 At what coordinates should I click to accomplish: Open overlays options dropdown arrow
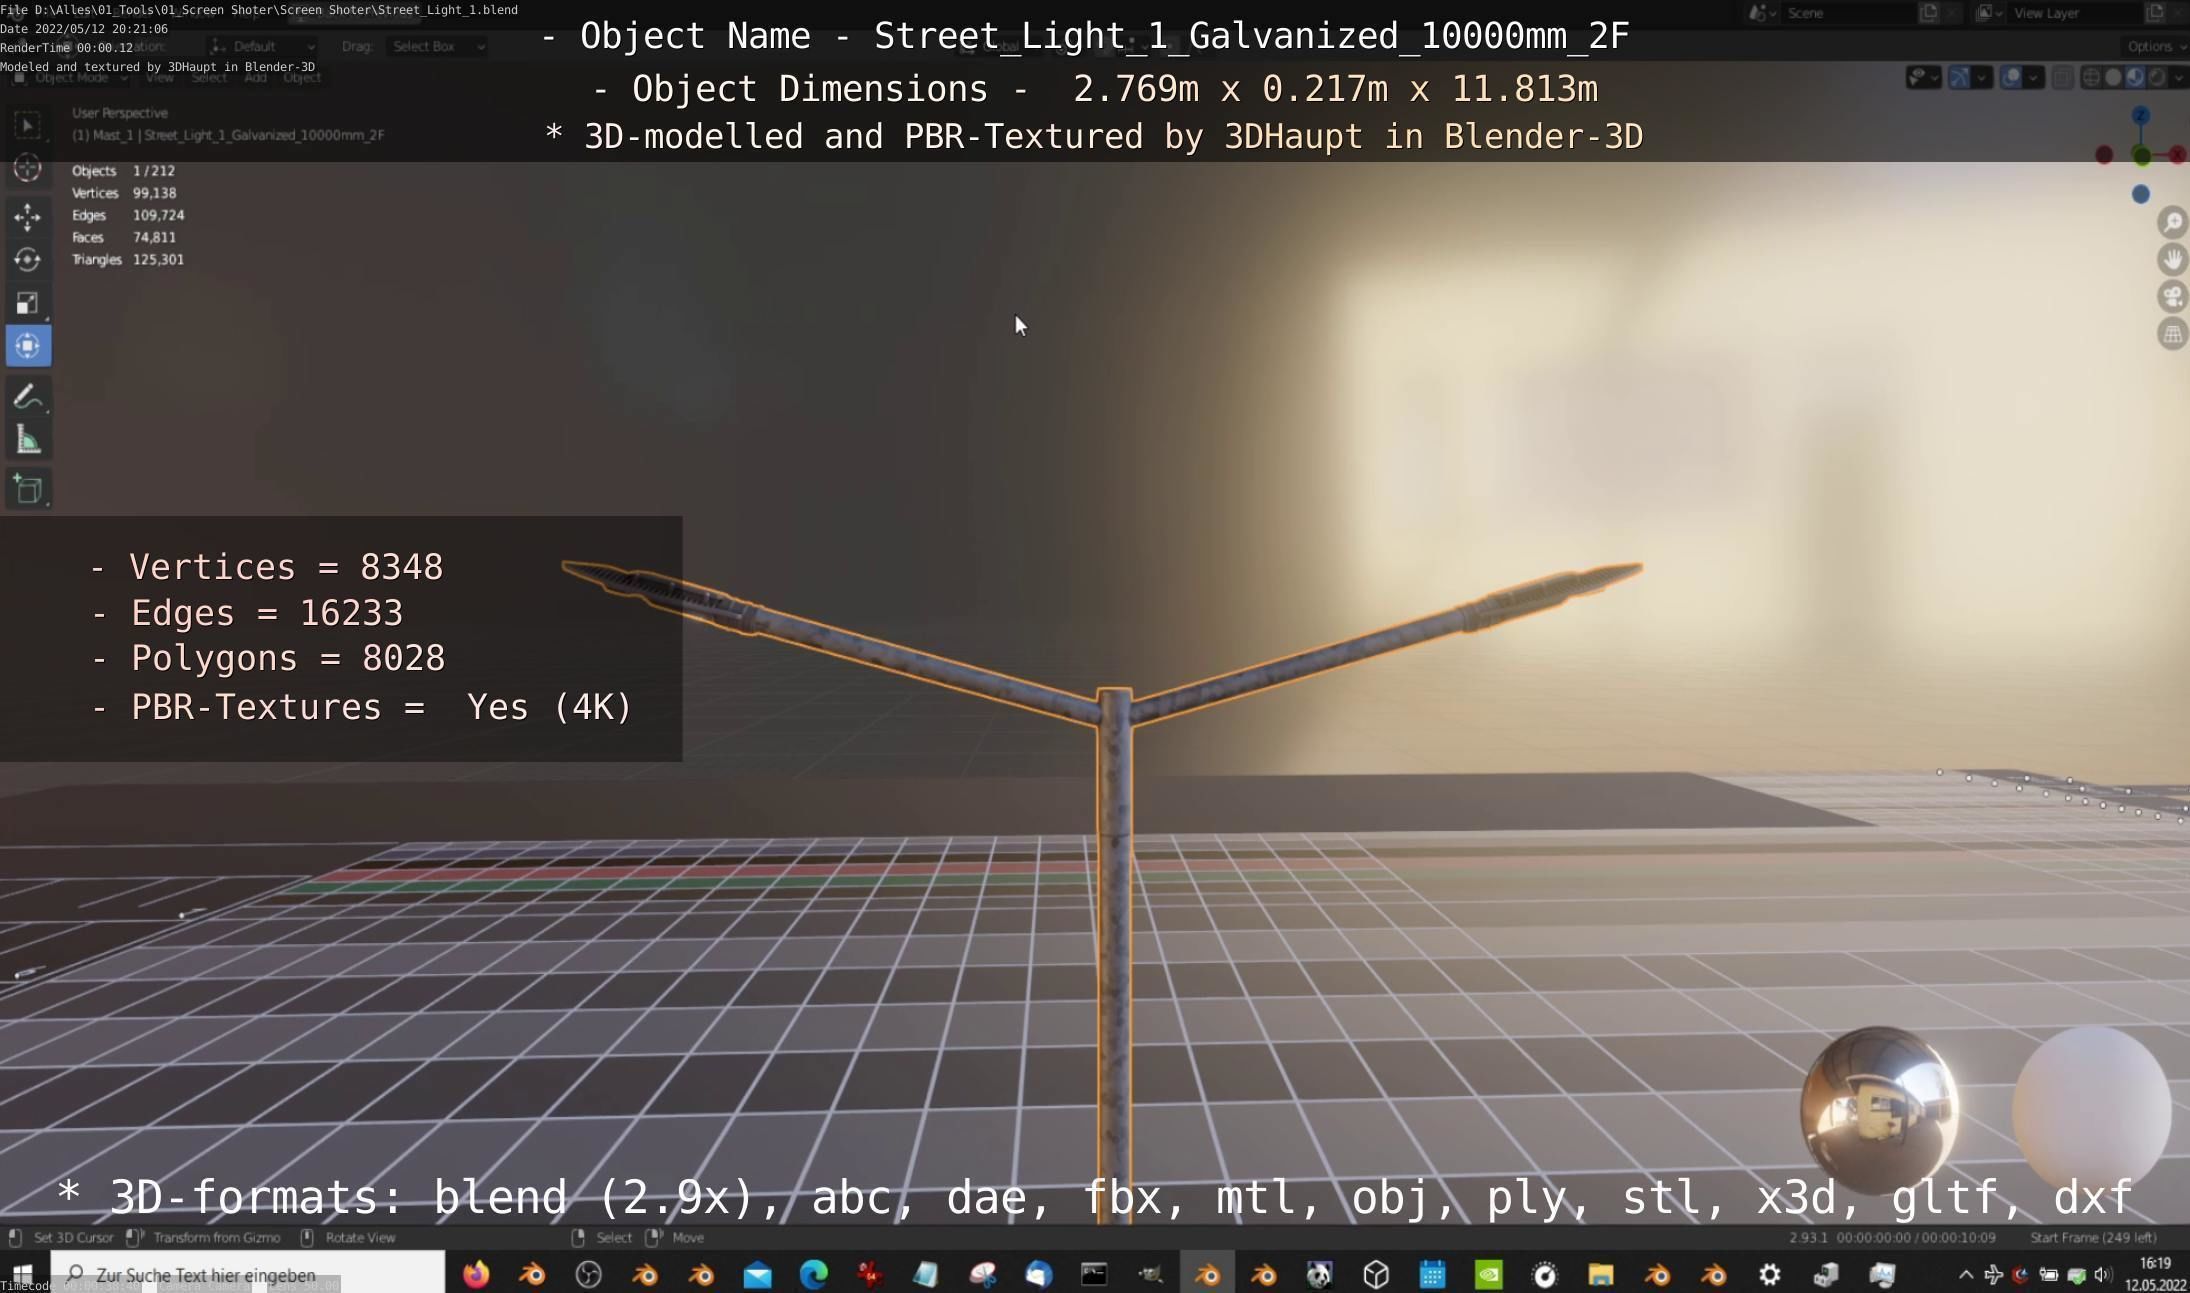[x=2033, y=78]
